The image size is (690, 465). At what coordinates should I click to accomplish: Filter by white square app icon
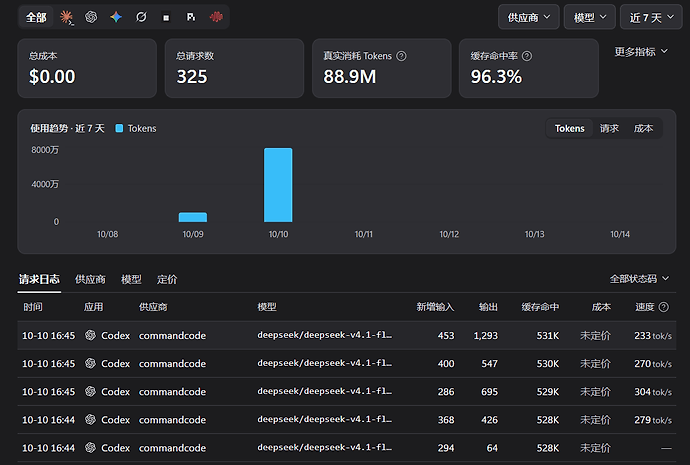(166, 18)
